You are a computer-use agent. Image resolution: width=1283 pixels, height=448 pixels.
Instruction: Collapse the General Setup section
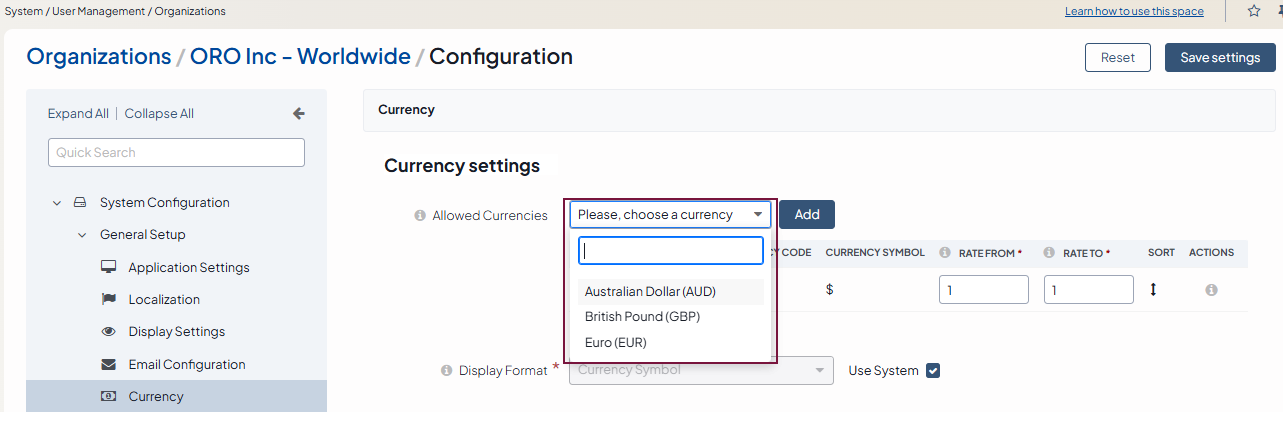(x=82, y=235)
